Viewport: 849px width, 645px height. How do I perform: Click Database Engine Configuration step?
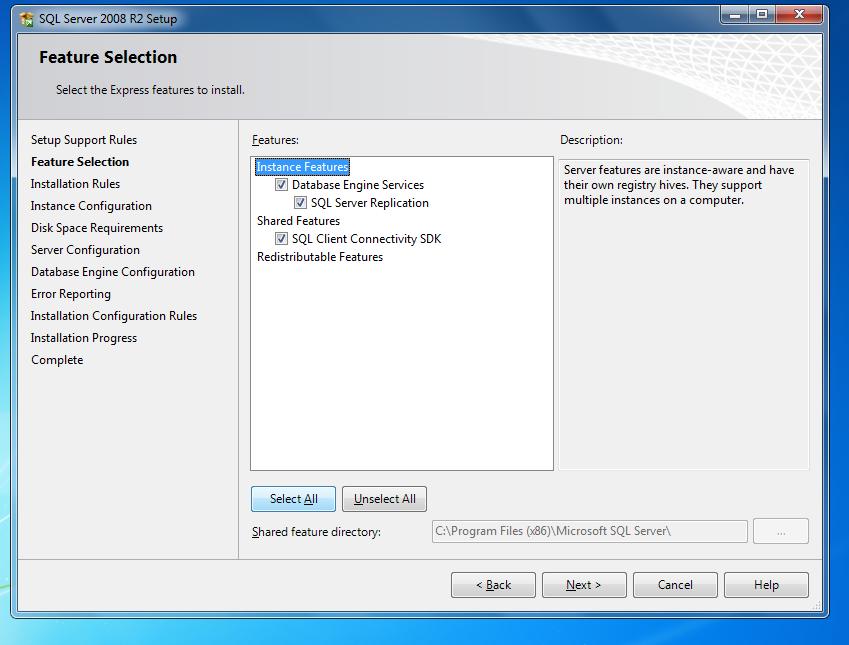click(113, 272)
